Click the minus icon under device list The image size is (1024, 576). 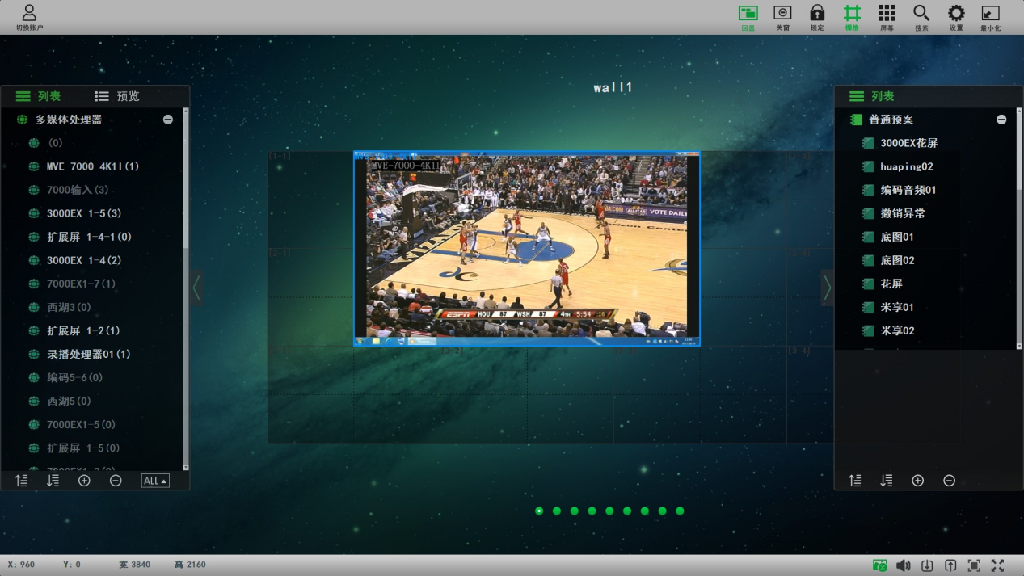point(116,481)
